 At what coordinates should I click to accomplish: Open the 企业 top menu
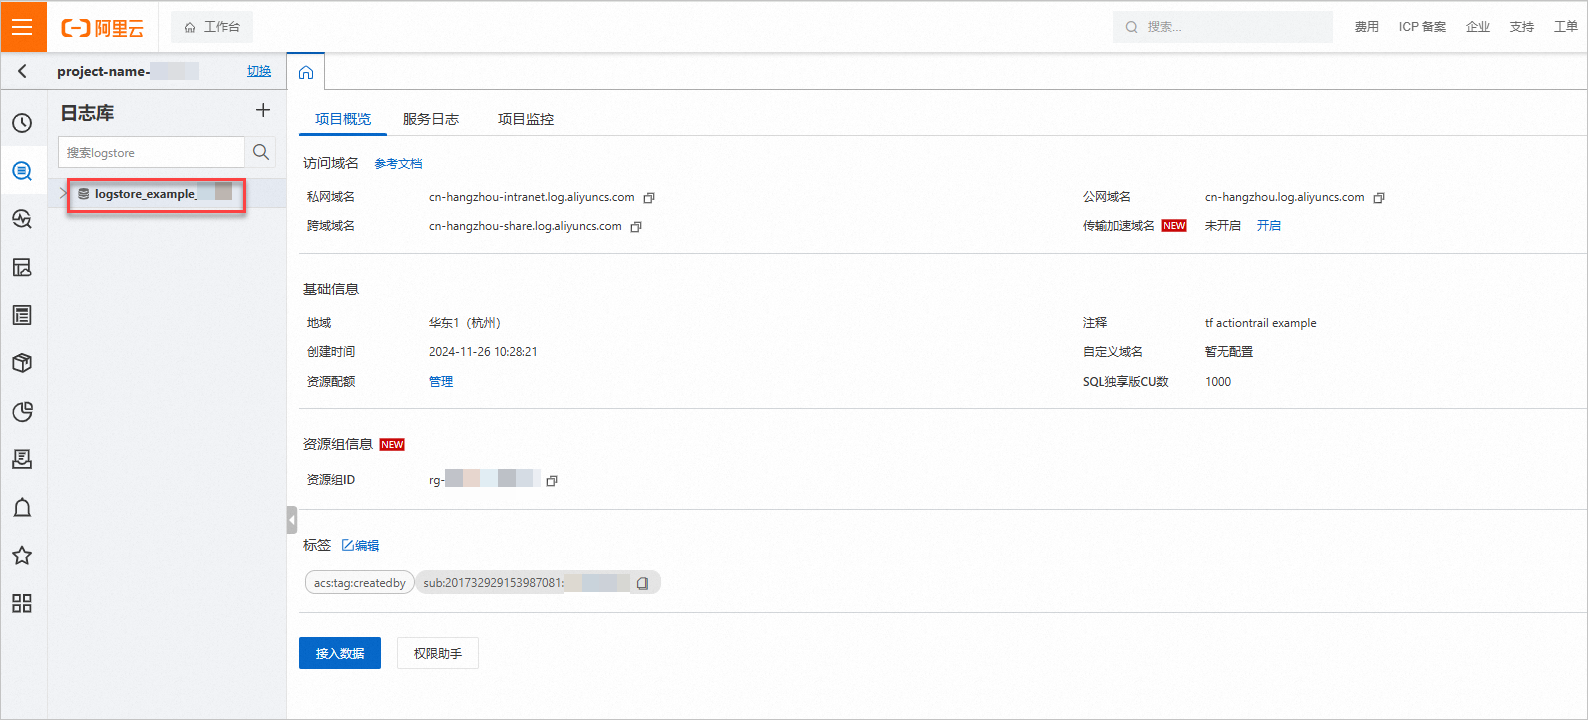tap(1478, 27)
